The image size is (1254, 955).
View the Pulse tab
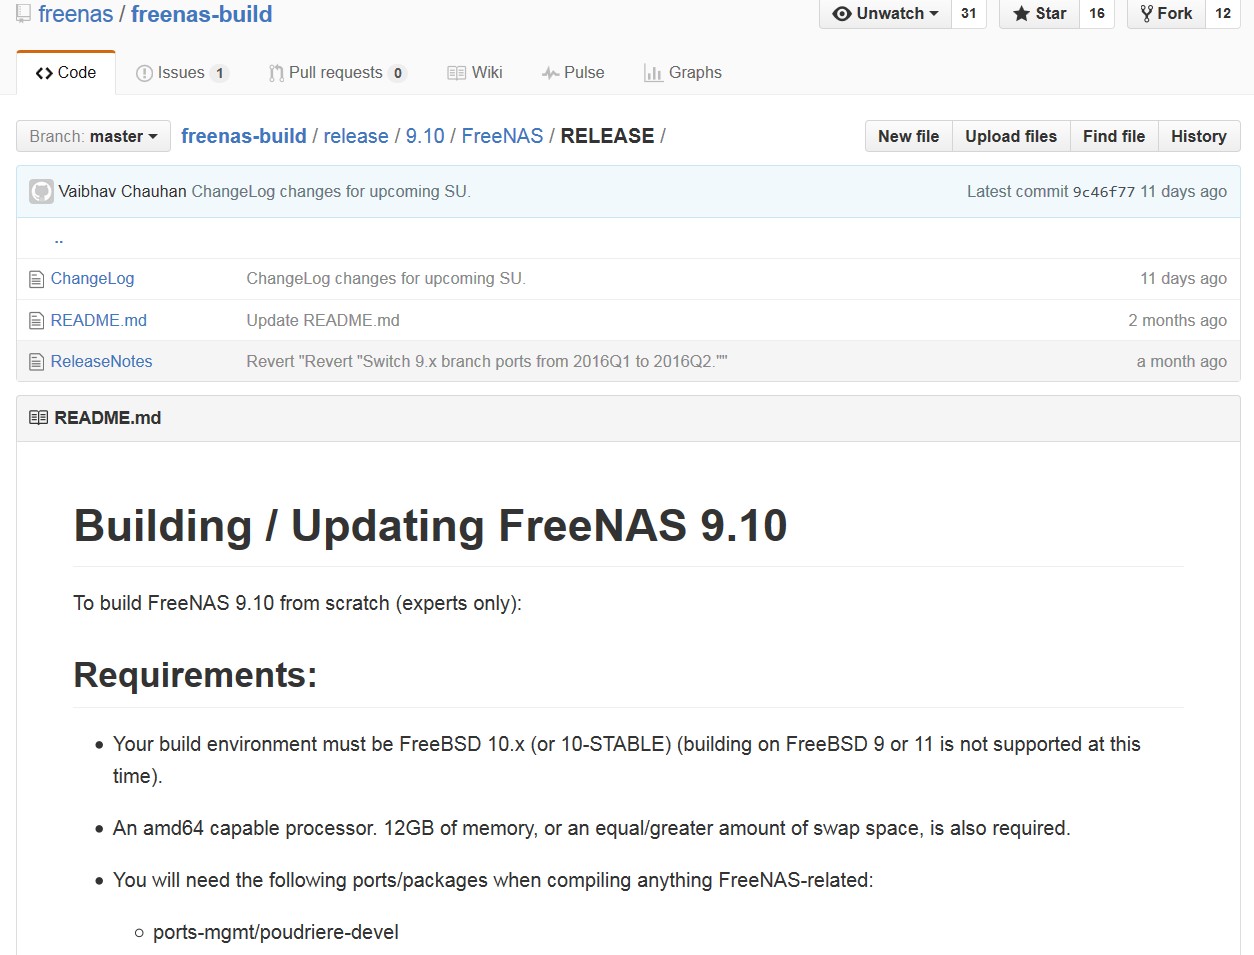point(573,73)
